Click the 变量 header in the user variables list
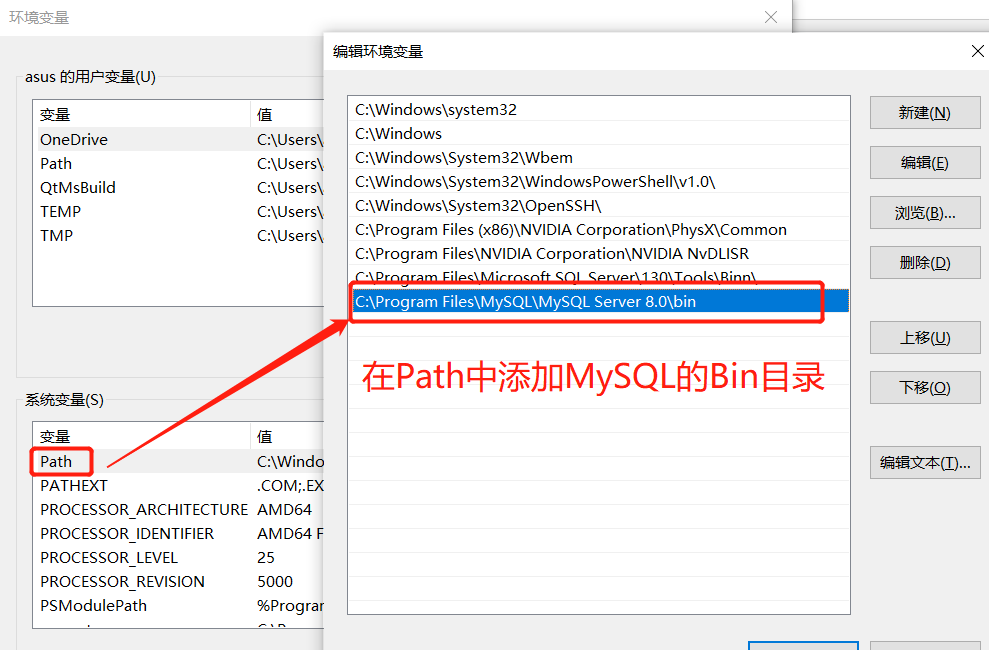Viewport: 989px width, 650px height. point(144,115)
